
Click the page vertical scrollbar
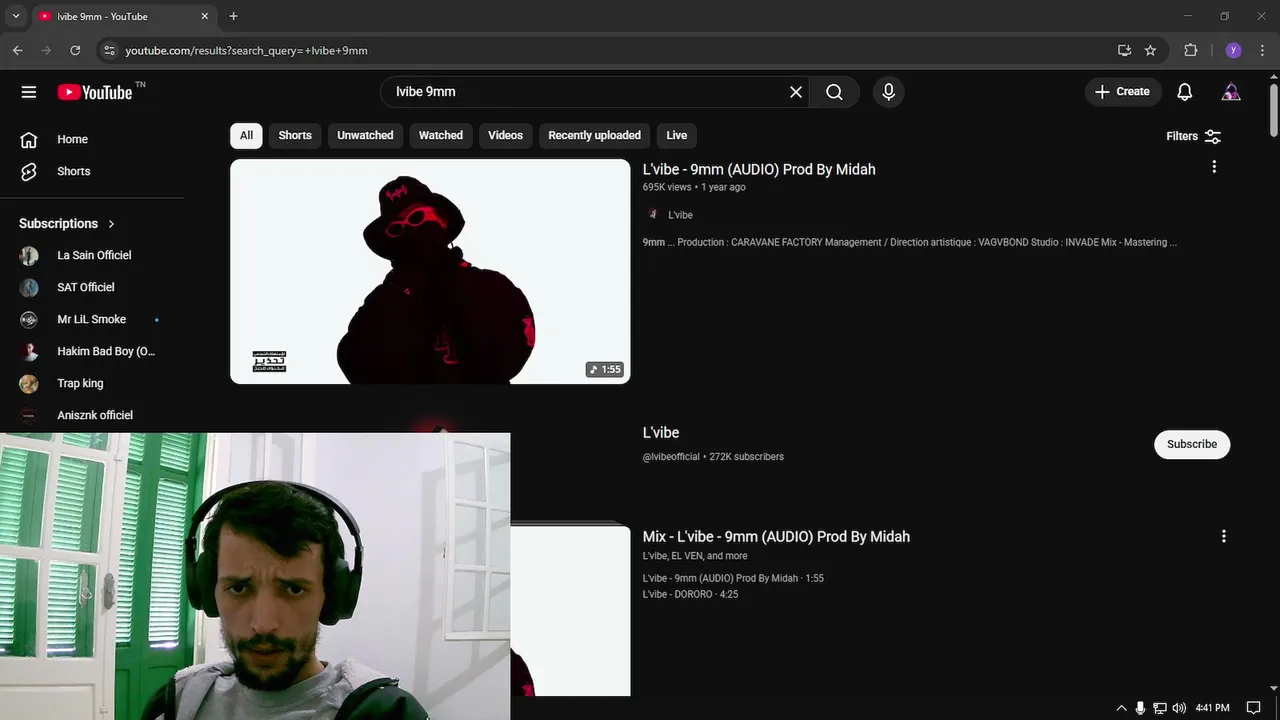coord(1273,110)
